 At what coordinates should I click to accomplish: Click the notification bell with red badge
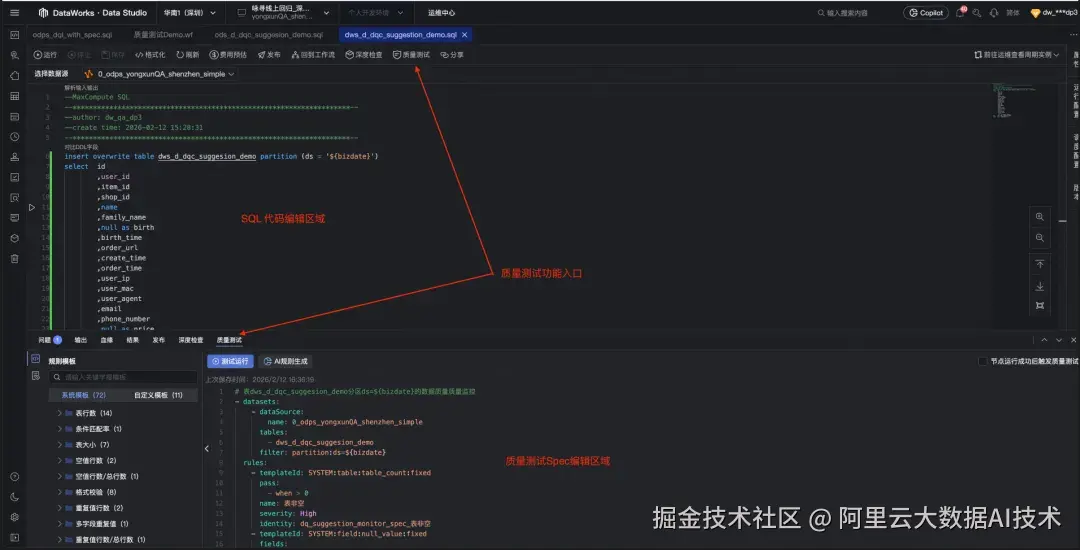[960, 12]
